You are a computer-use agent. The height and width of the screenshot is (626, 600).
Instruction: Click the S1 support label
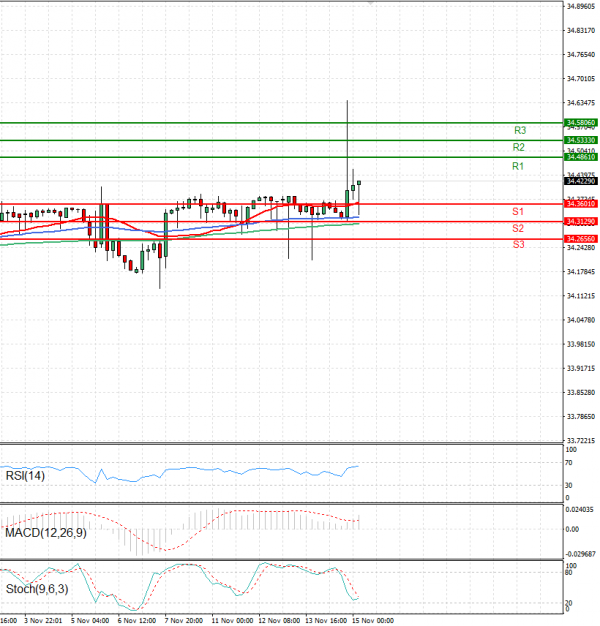(x=518, y=212)
